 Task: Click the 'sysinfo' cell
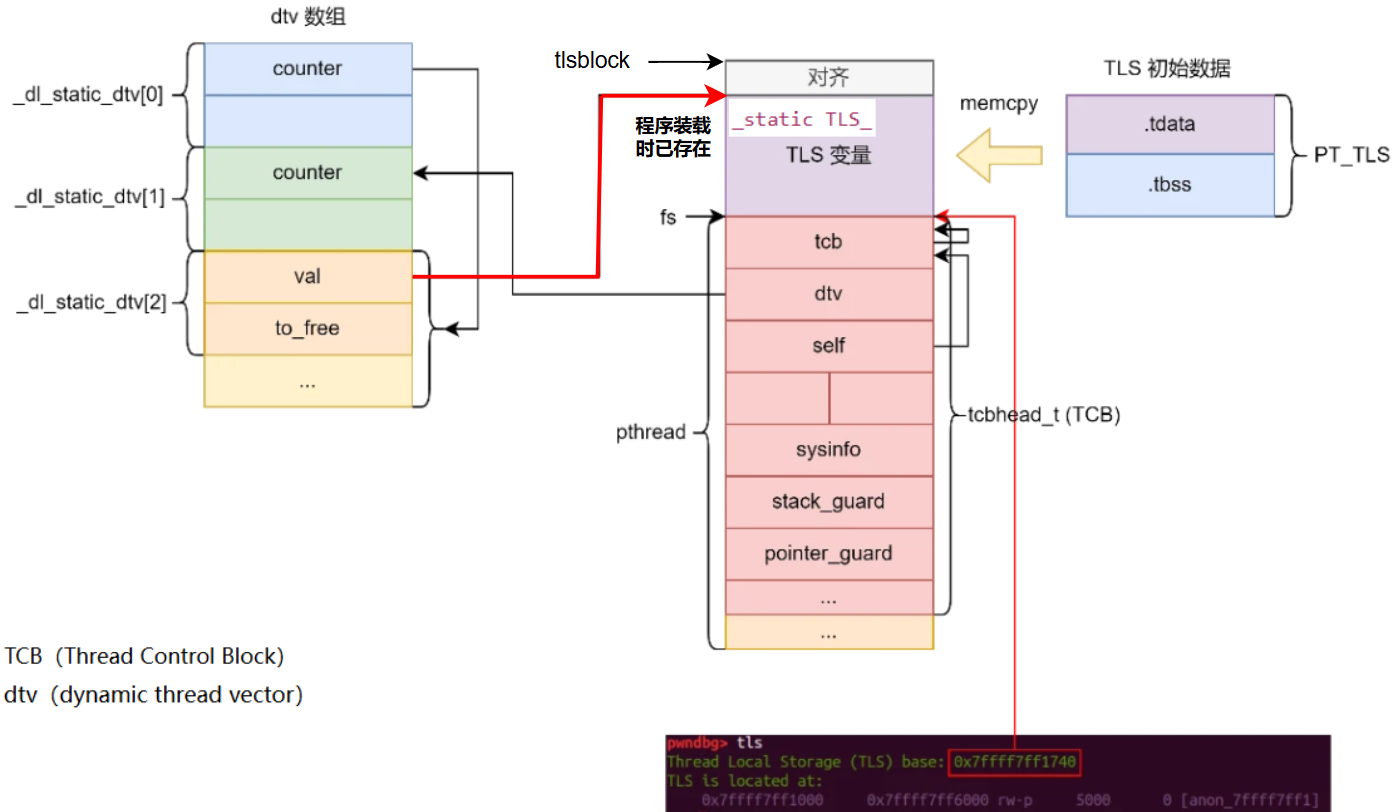pyautogui.click(x=829, y=450)
